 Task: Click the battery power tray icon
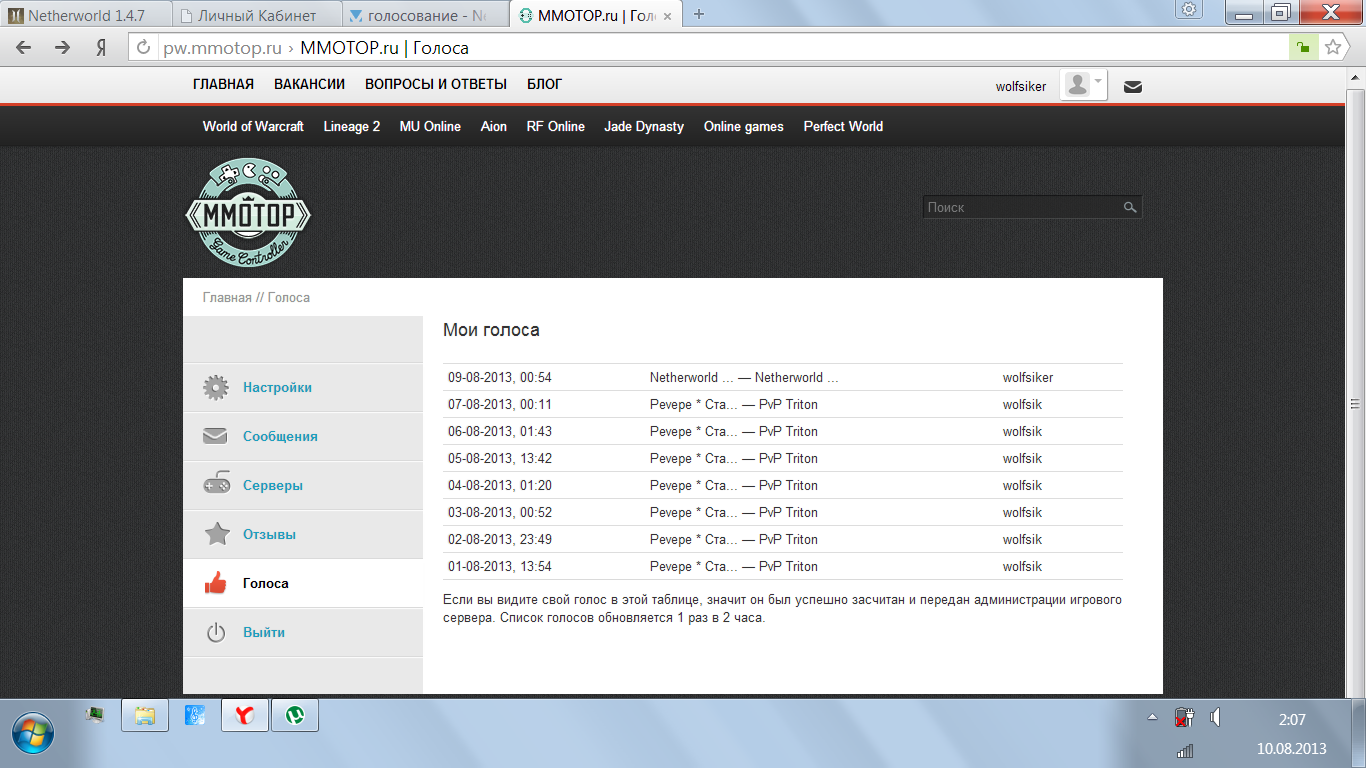(1185, 718)
